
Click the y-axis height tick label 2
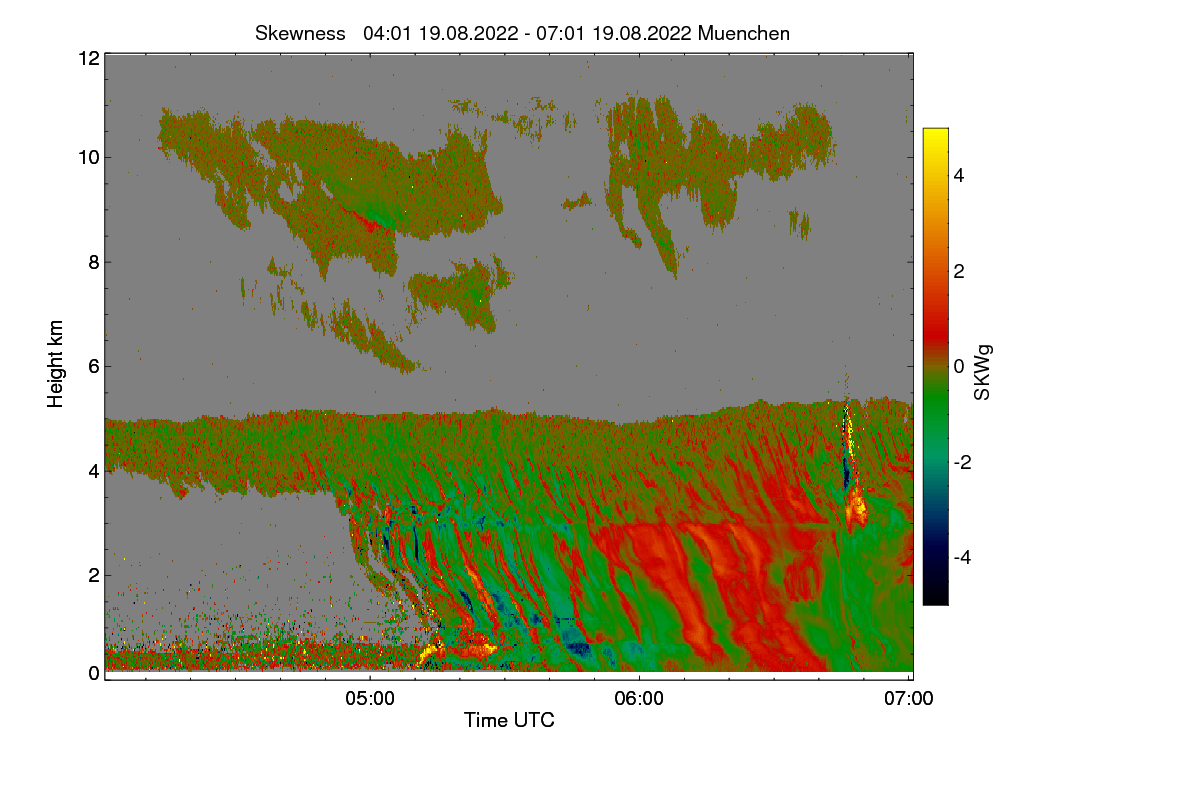click(93, 574)
